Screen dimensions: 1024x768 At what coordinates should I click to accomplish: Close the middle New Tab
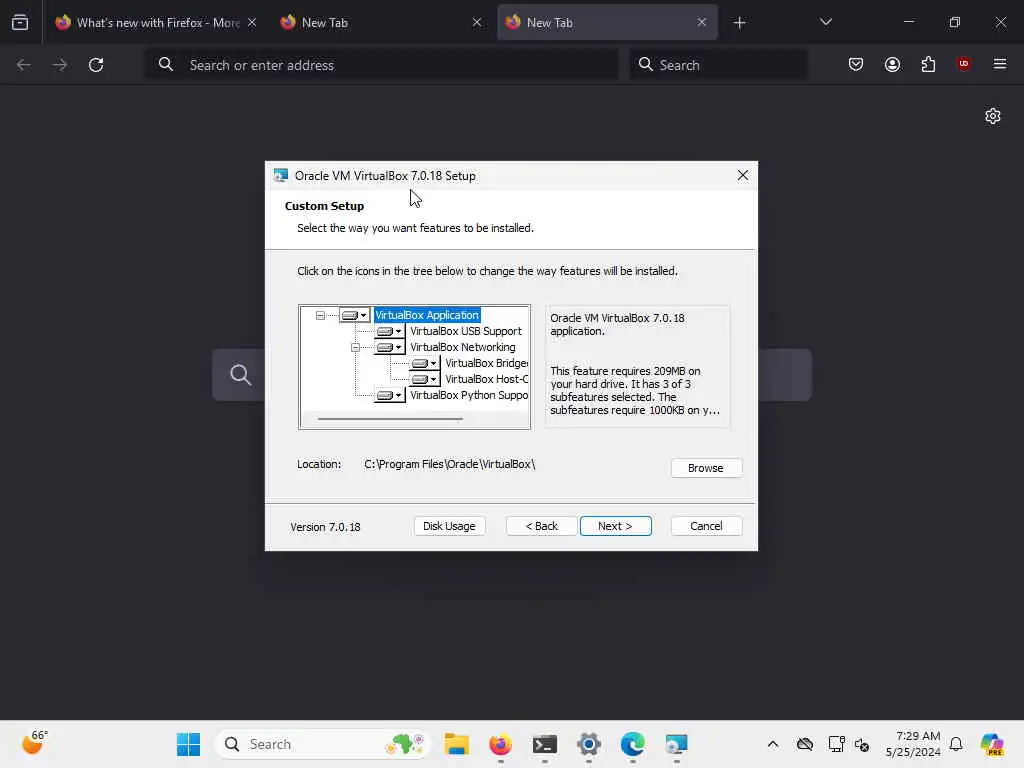pos(477,23)
